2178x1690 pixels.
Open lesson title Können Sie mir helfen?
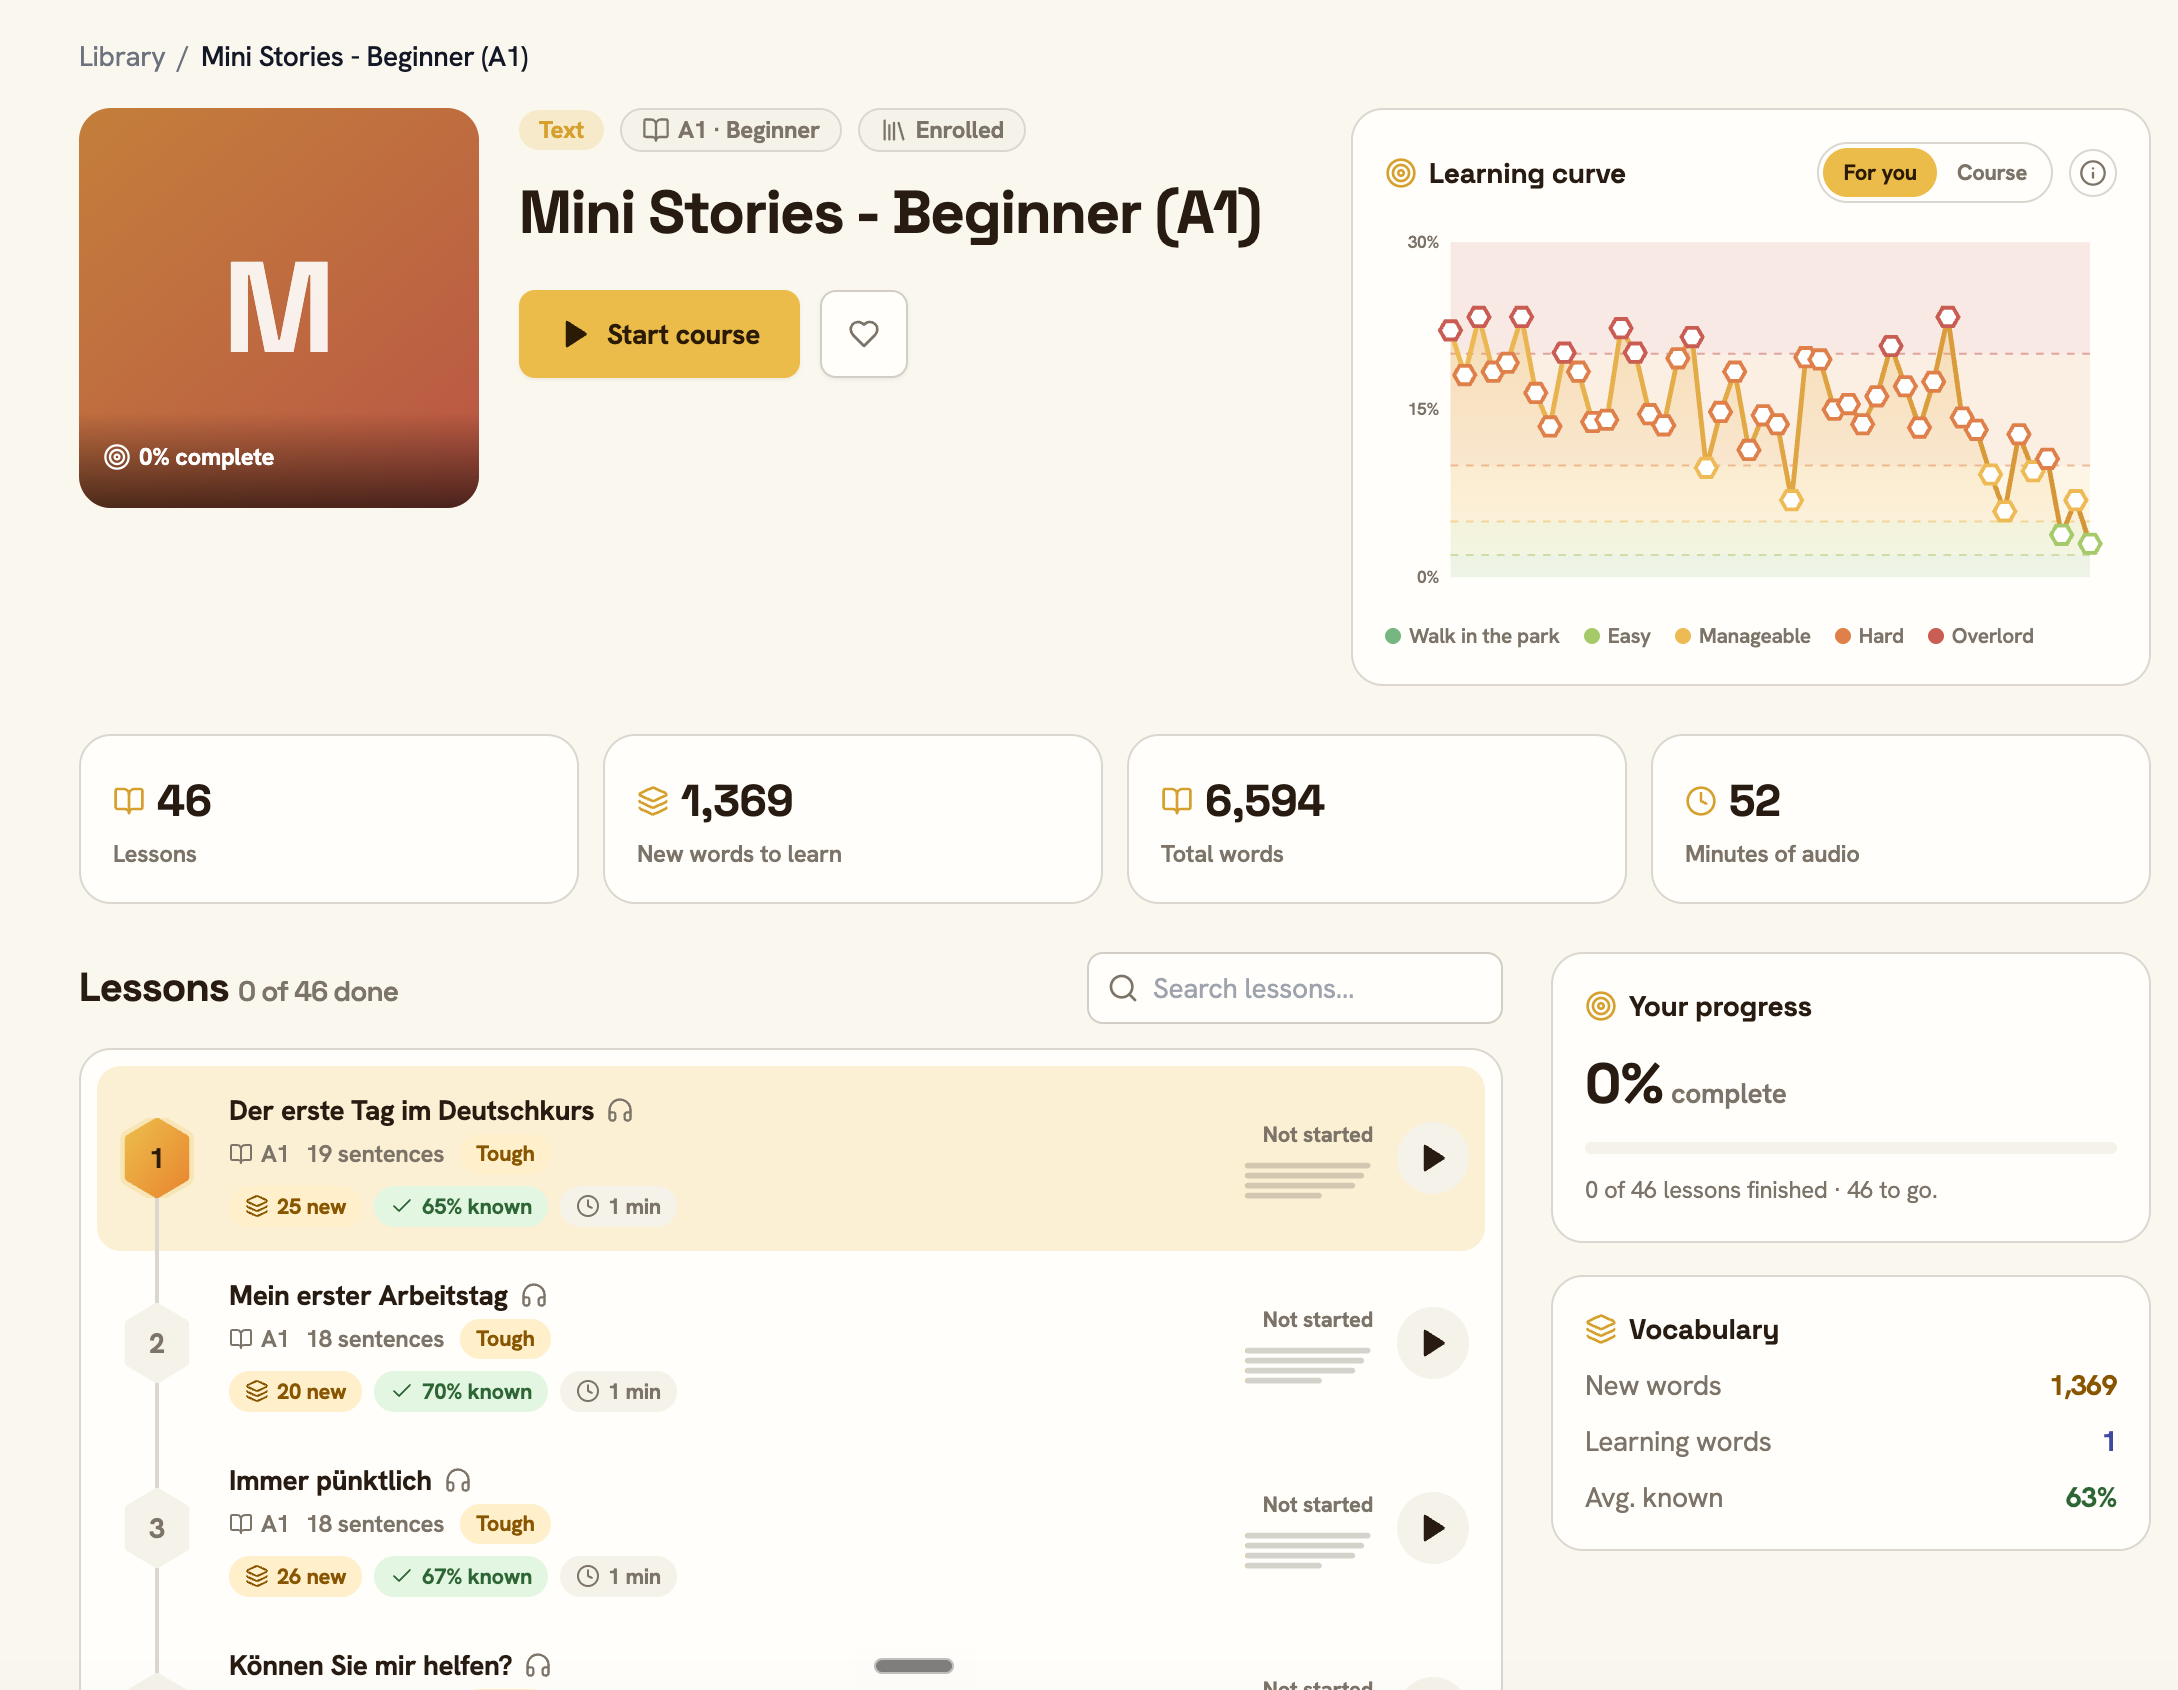click(x=370, y=1666)
